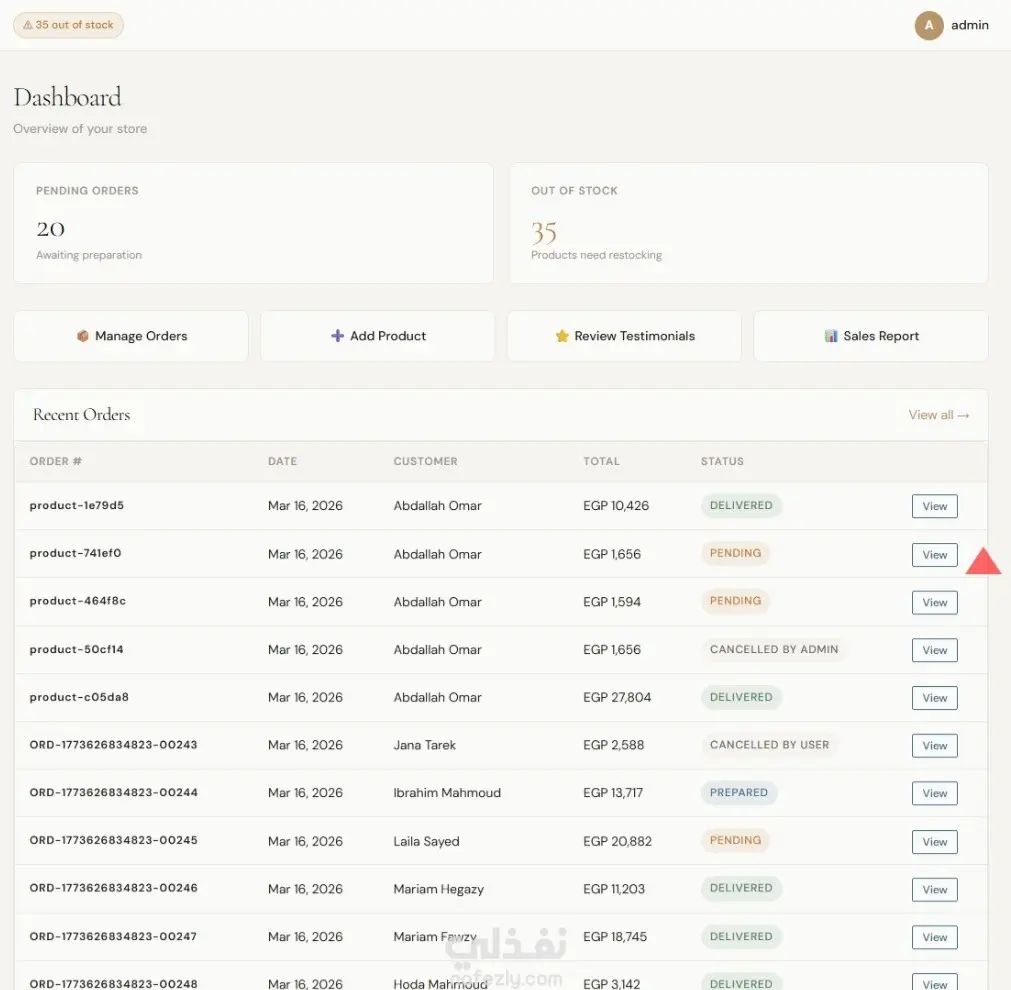Open the Manage Orders shortcut
Viewport: 1011px width, 990px height.
pyautogui.click(x=131, y=336)
